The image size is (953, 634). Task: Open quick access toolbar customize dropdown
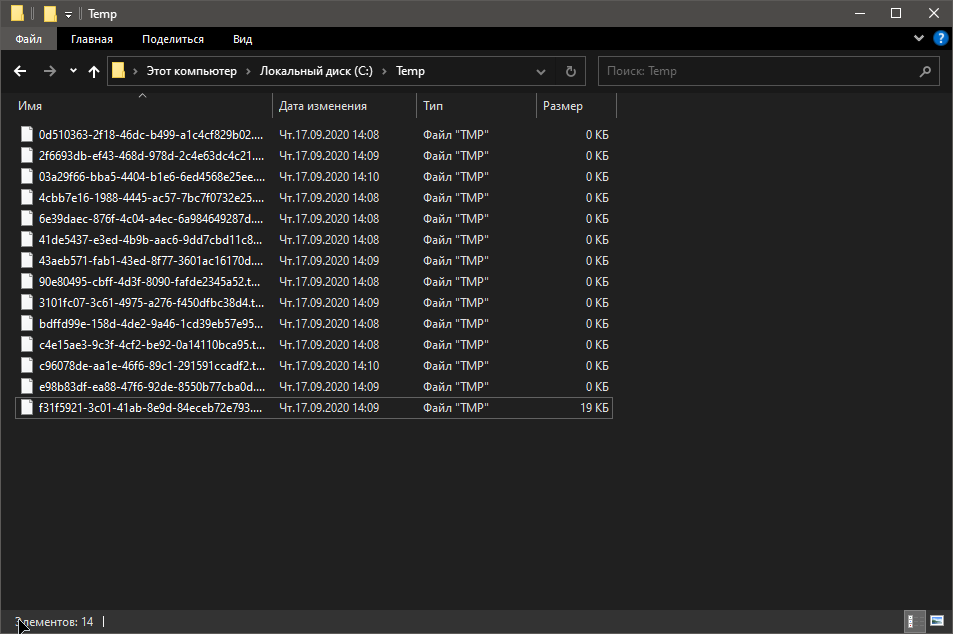tap(68, 14)
